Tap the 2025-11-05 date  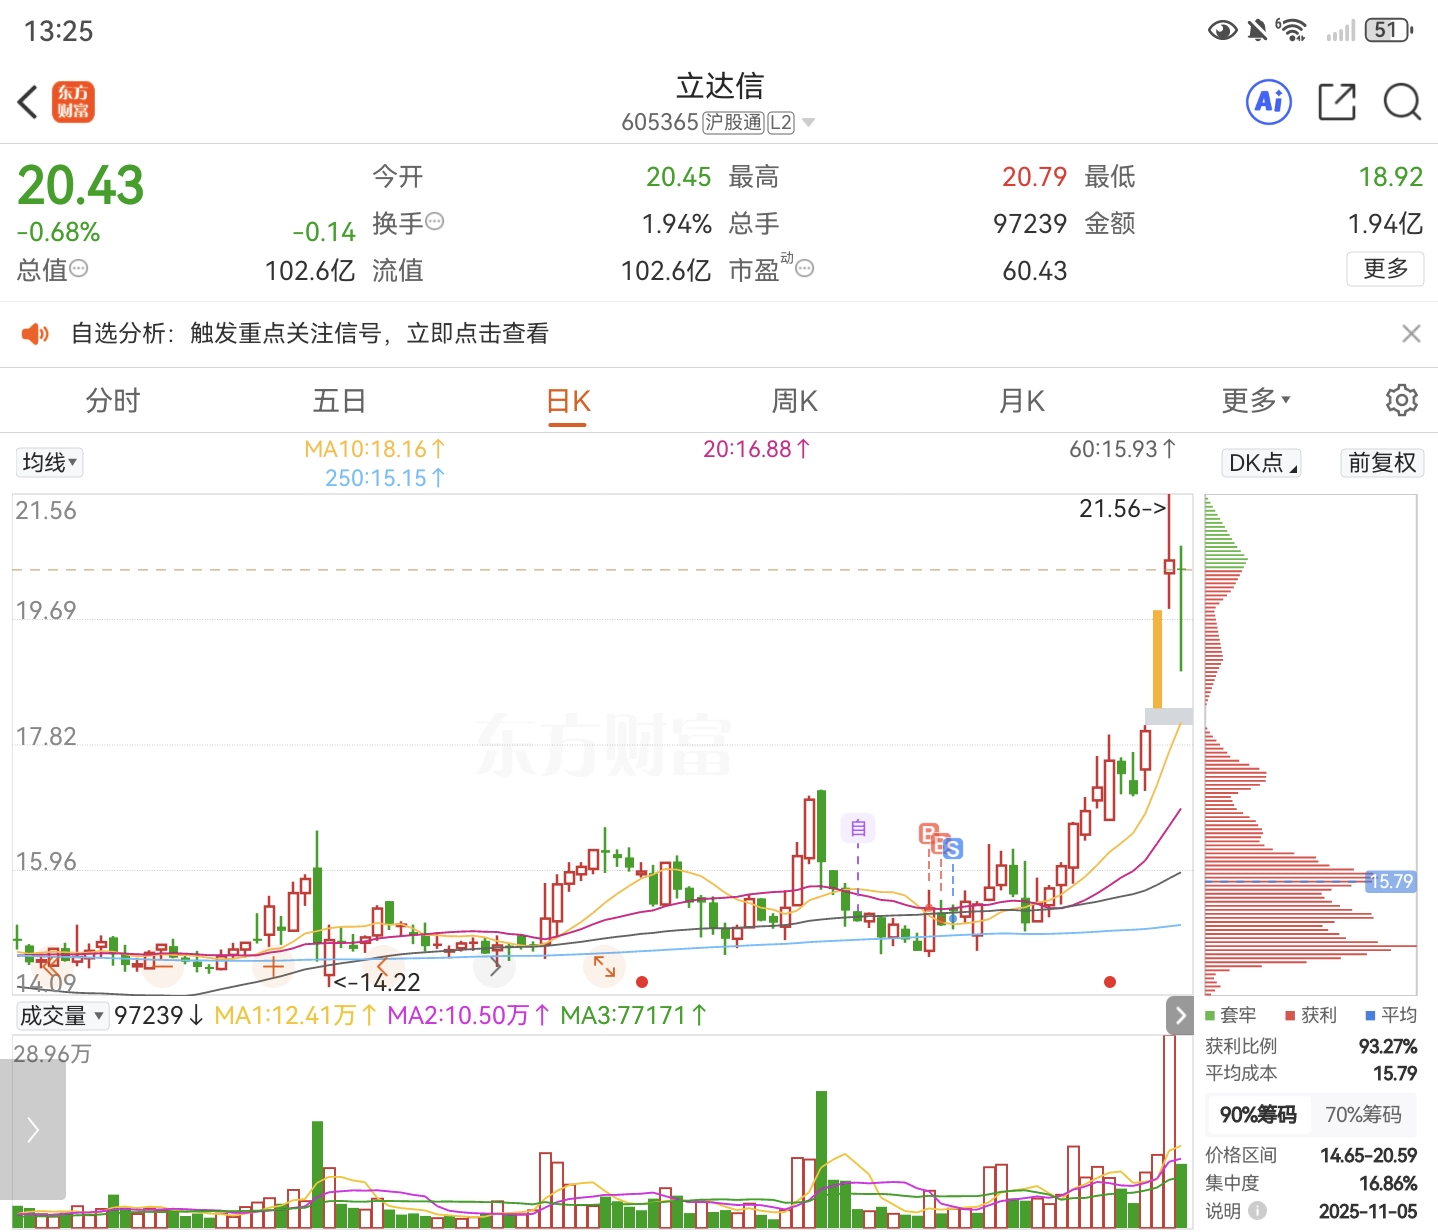click(1368, 1211)
